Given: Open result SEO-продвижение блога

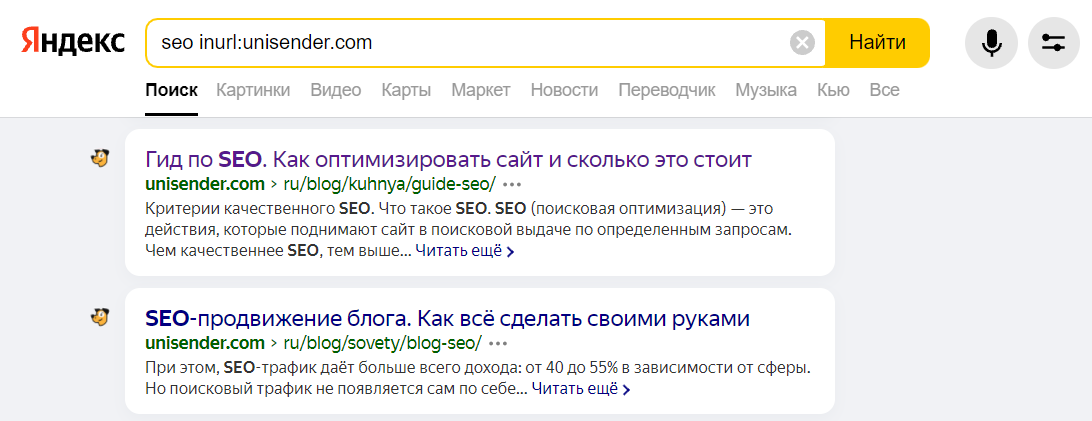Looking at the screenshot, I should click(447, 319).
